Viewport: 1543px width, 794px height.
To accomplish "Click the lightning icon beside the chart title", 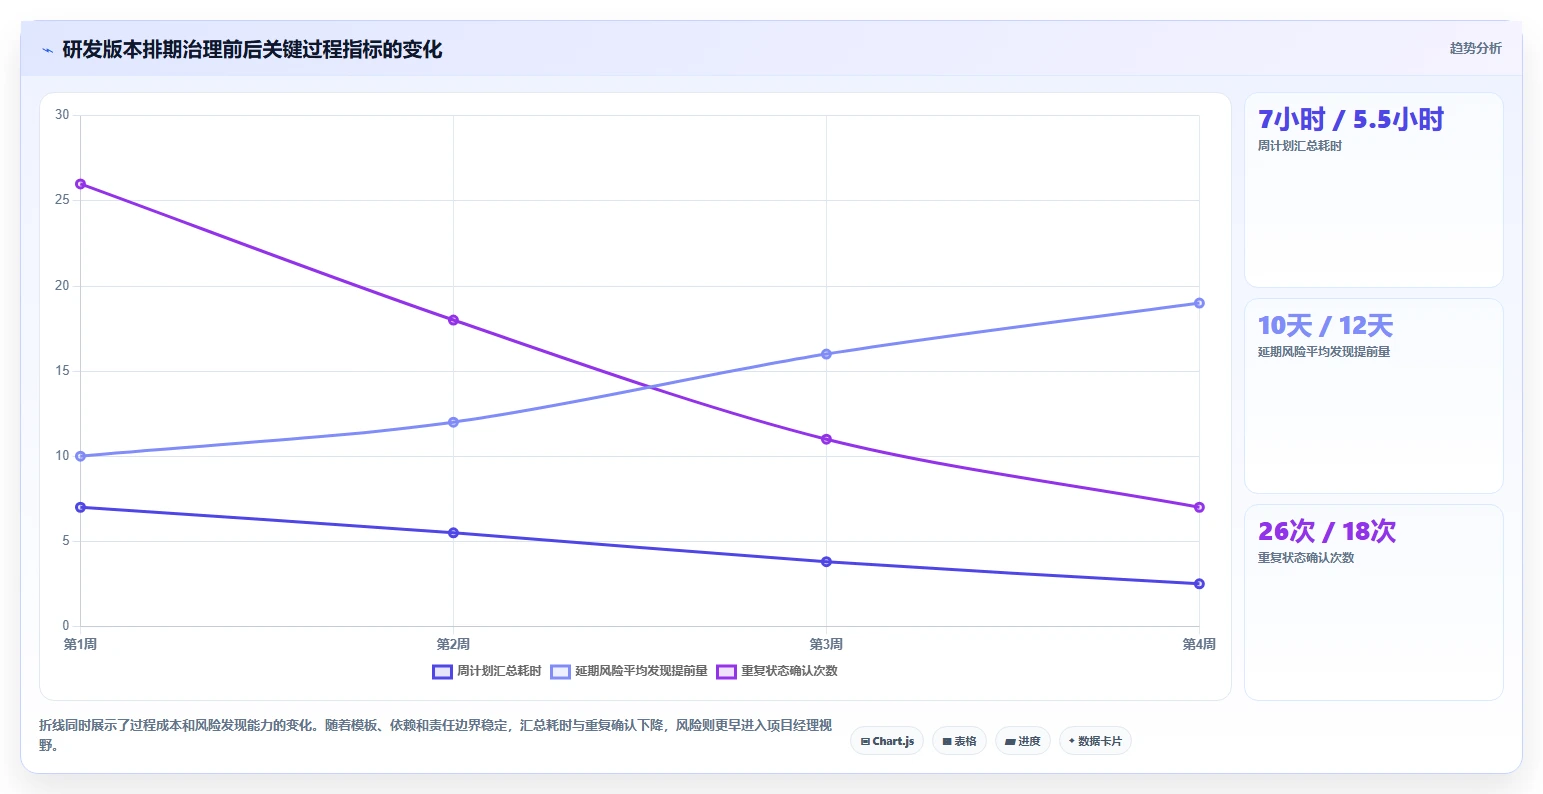I will tap(47, 50).
